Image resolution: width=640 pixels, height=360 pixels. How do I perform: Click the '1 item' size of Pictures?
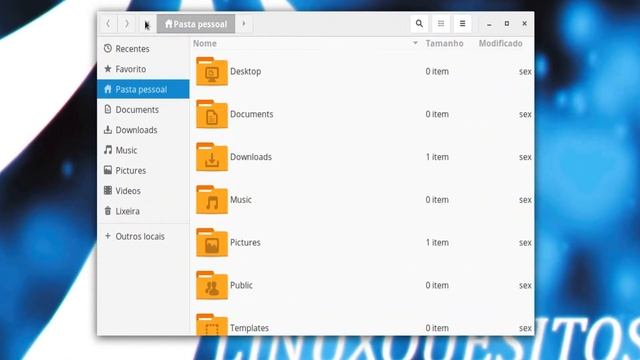437,242
